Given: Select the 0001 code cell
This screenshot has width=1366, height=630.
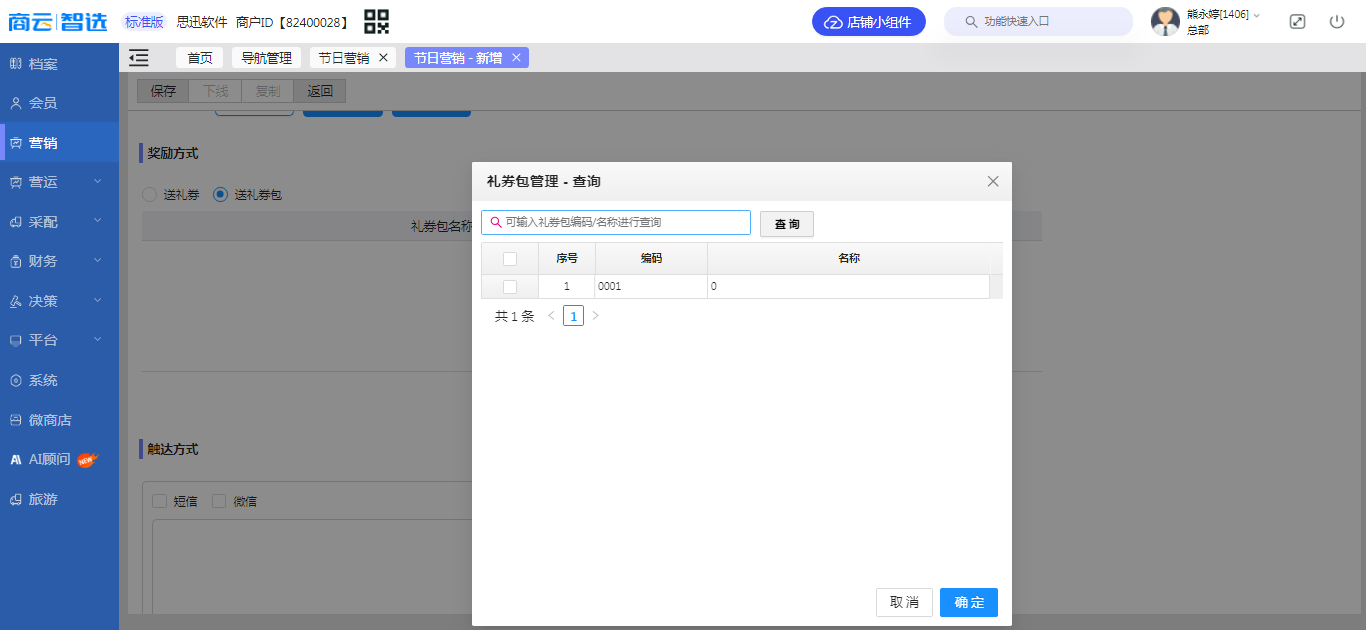Looking at the screenshot, I should click(x=651, y=287).
